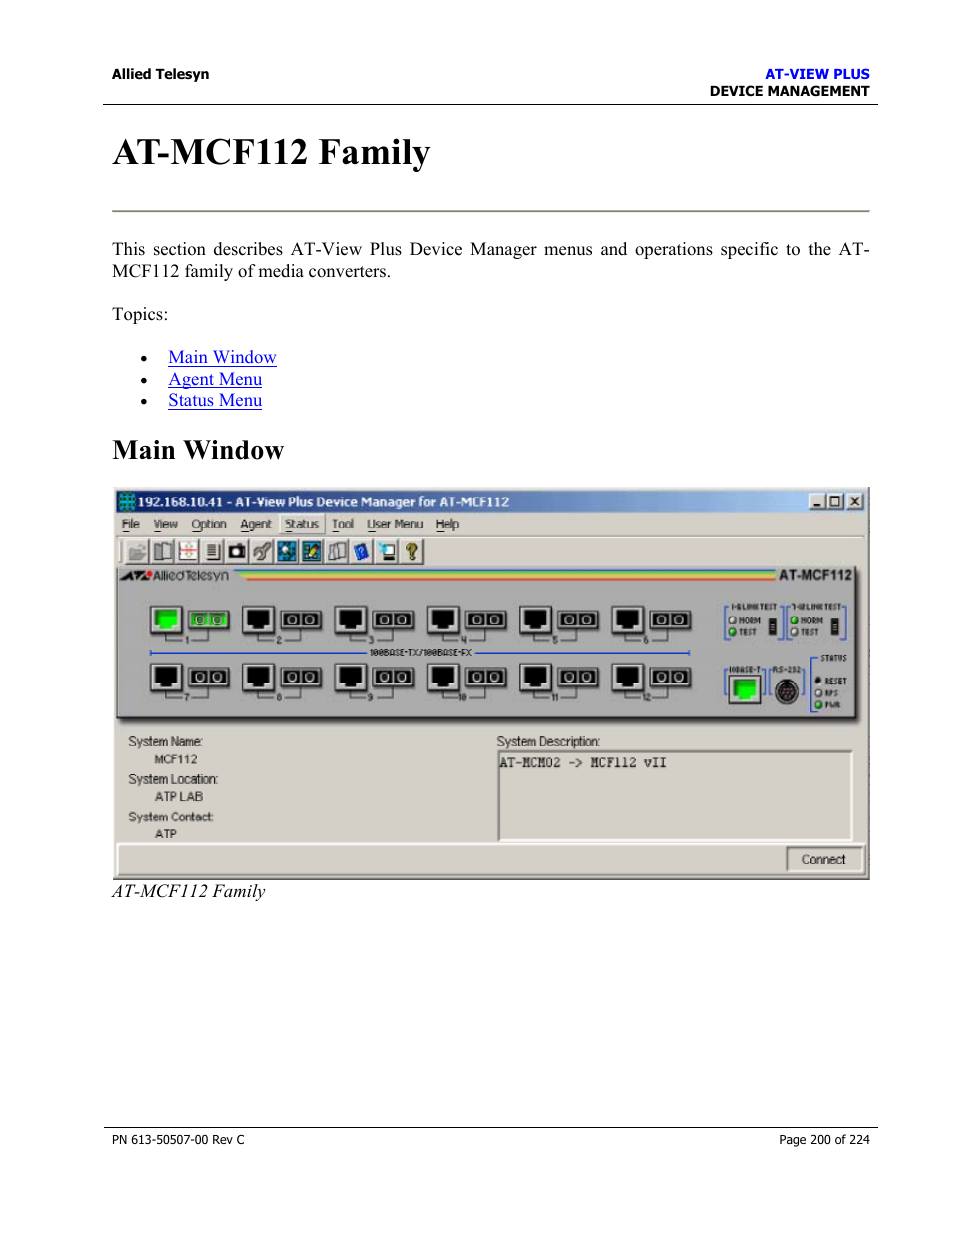Select the fiber connector of port 10
This screenshot has width=954, height=1235.
[x=486, y=677]
